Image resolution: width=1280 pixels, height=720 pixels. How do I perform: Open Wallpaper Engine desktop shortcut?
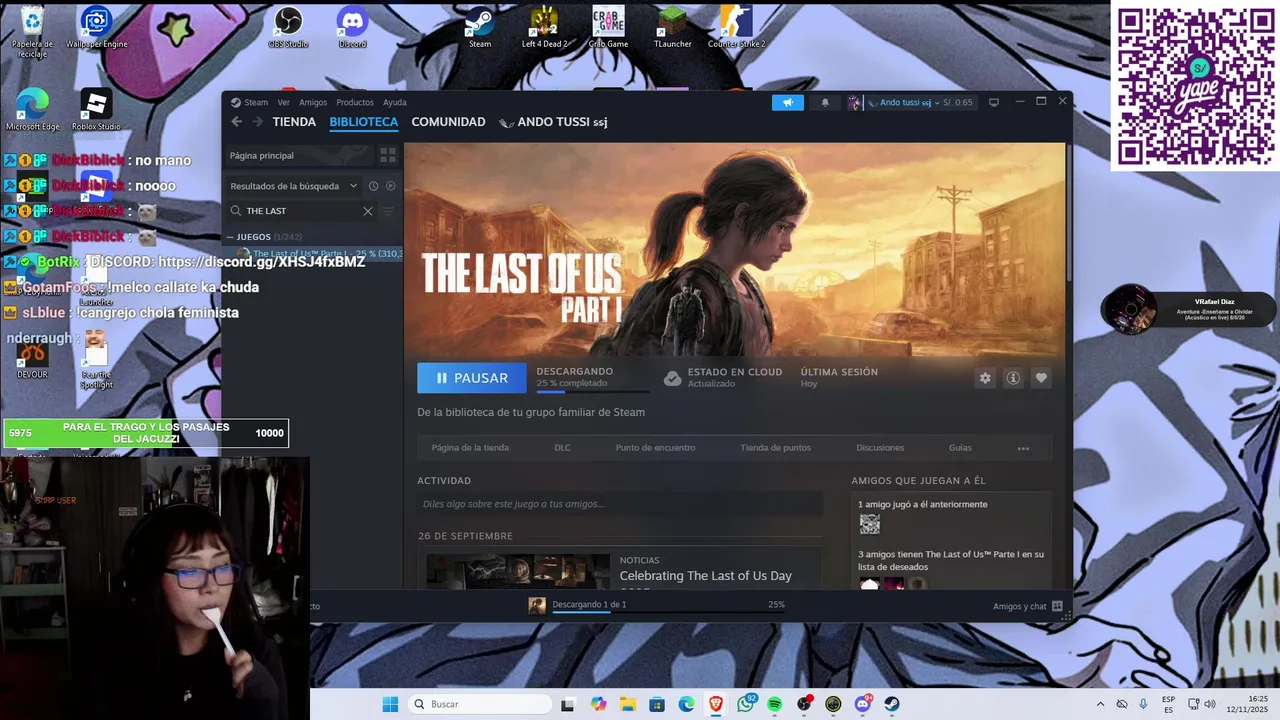tap(96, 27)
